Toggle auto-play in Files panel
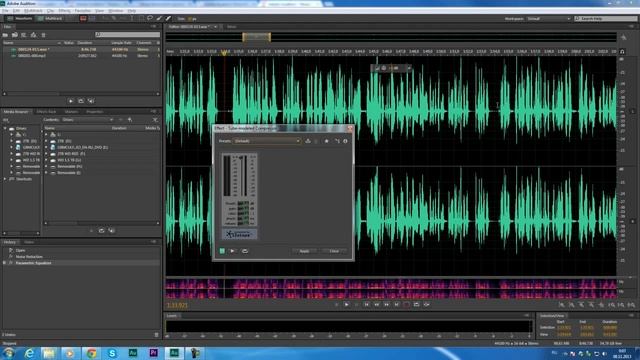Image resolution: width=640 pixels, height=360 pixels. coord(91,101)
